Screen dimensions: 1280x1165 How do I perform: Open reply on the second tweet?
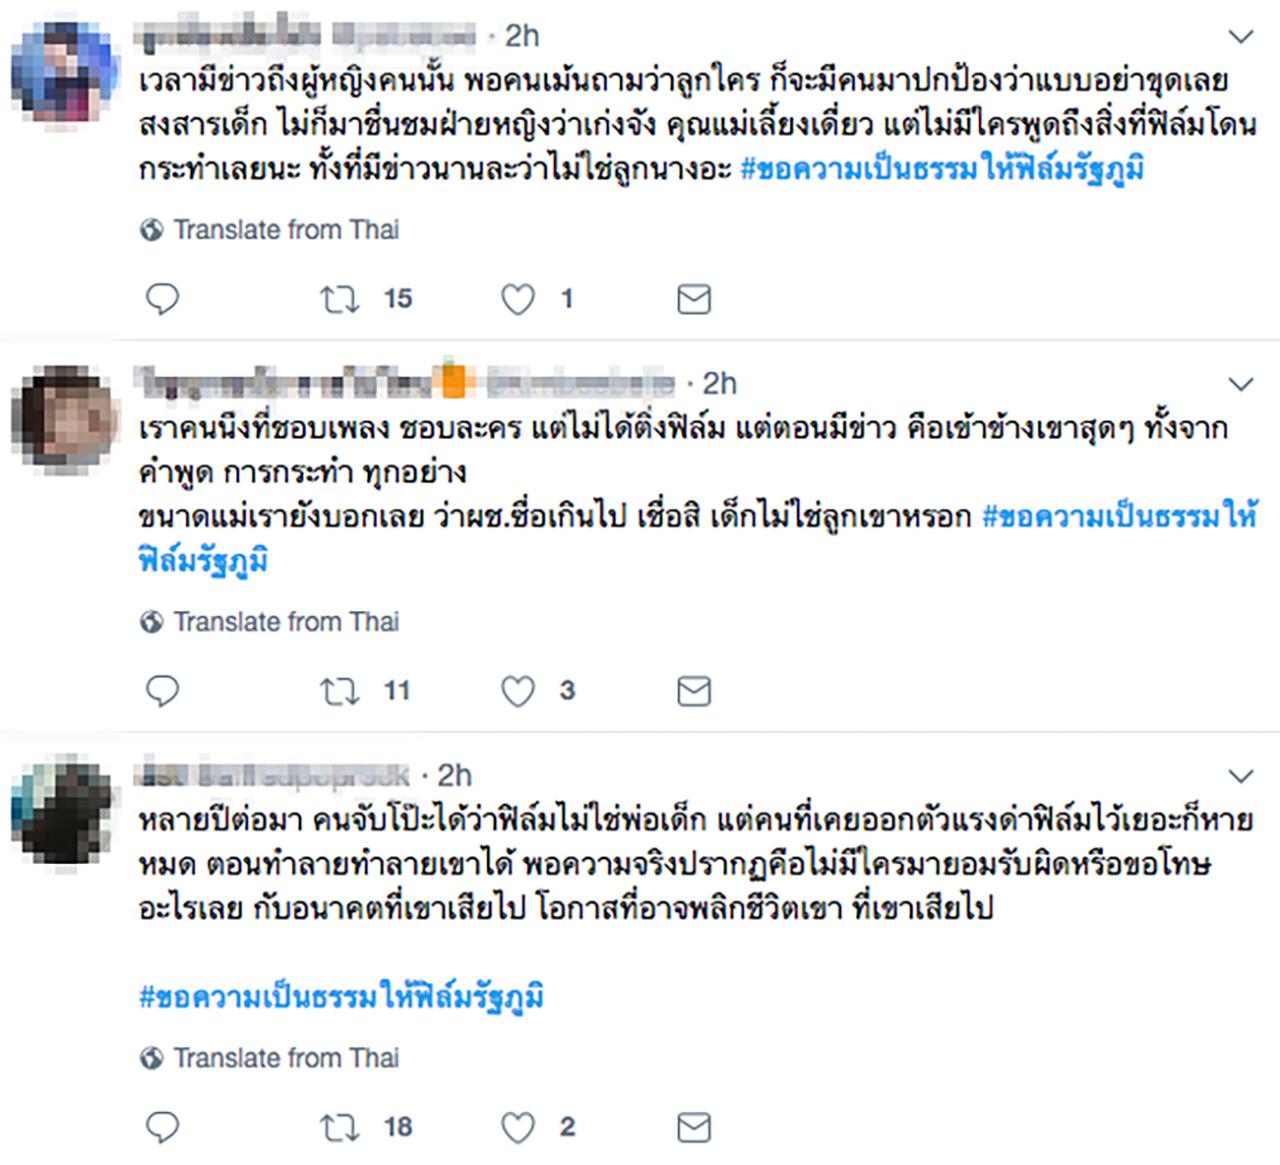click(x=162, y=691)
